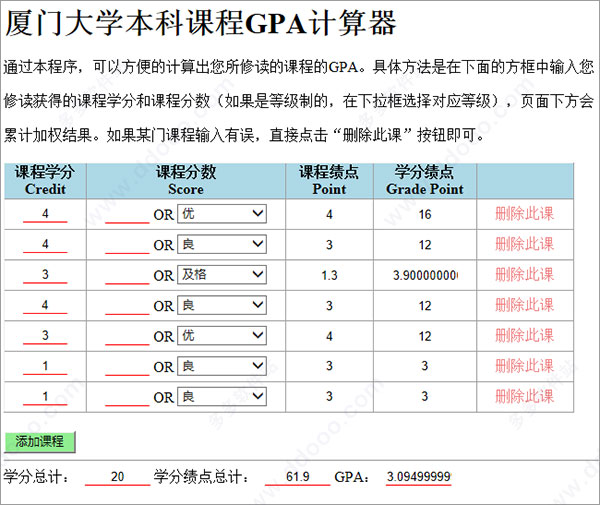Open grade dropdown in fifth row showing 优

222,336
